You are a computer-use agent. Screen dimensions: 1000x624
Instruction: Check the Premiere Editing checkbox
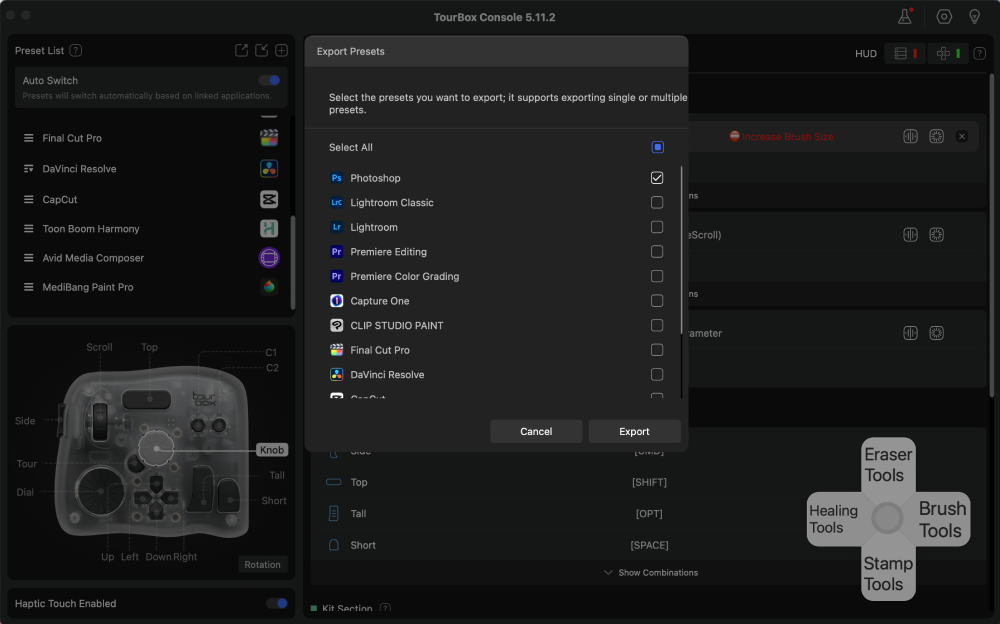pos(657,251)
